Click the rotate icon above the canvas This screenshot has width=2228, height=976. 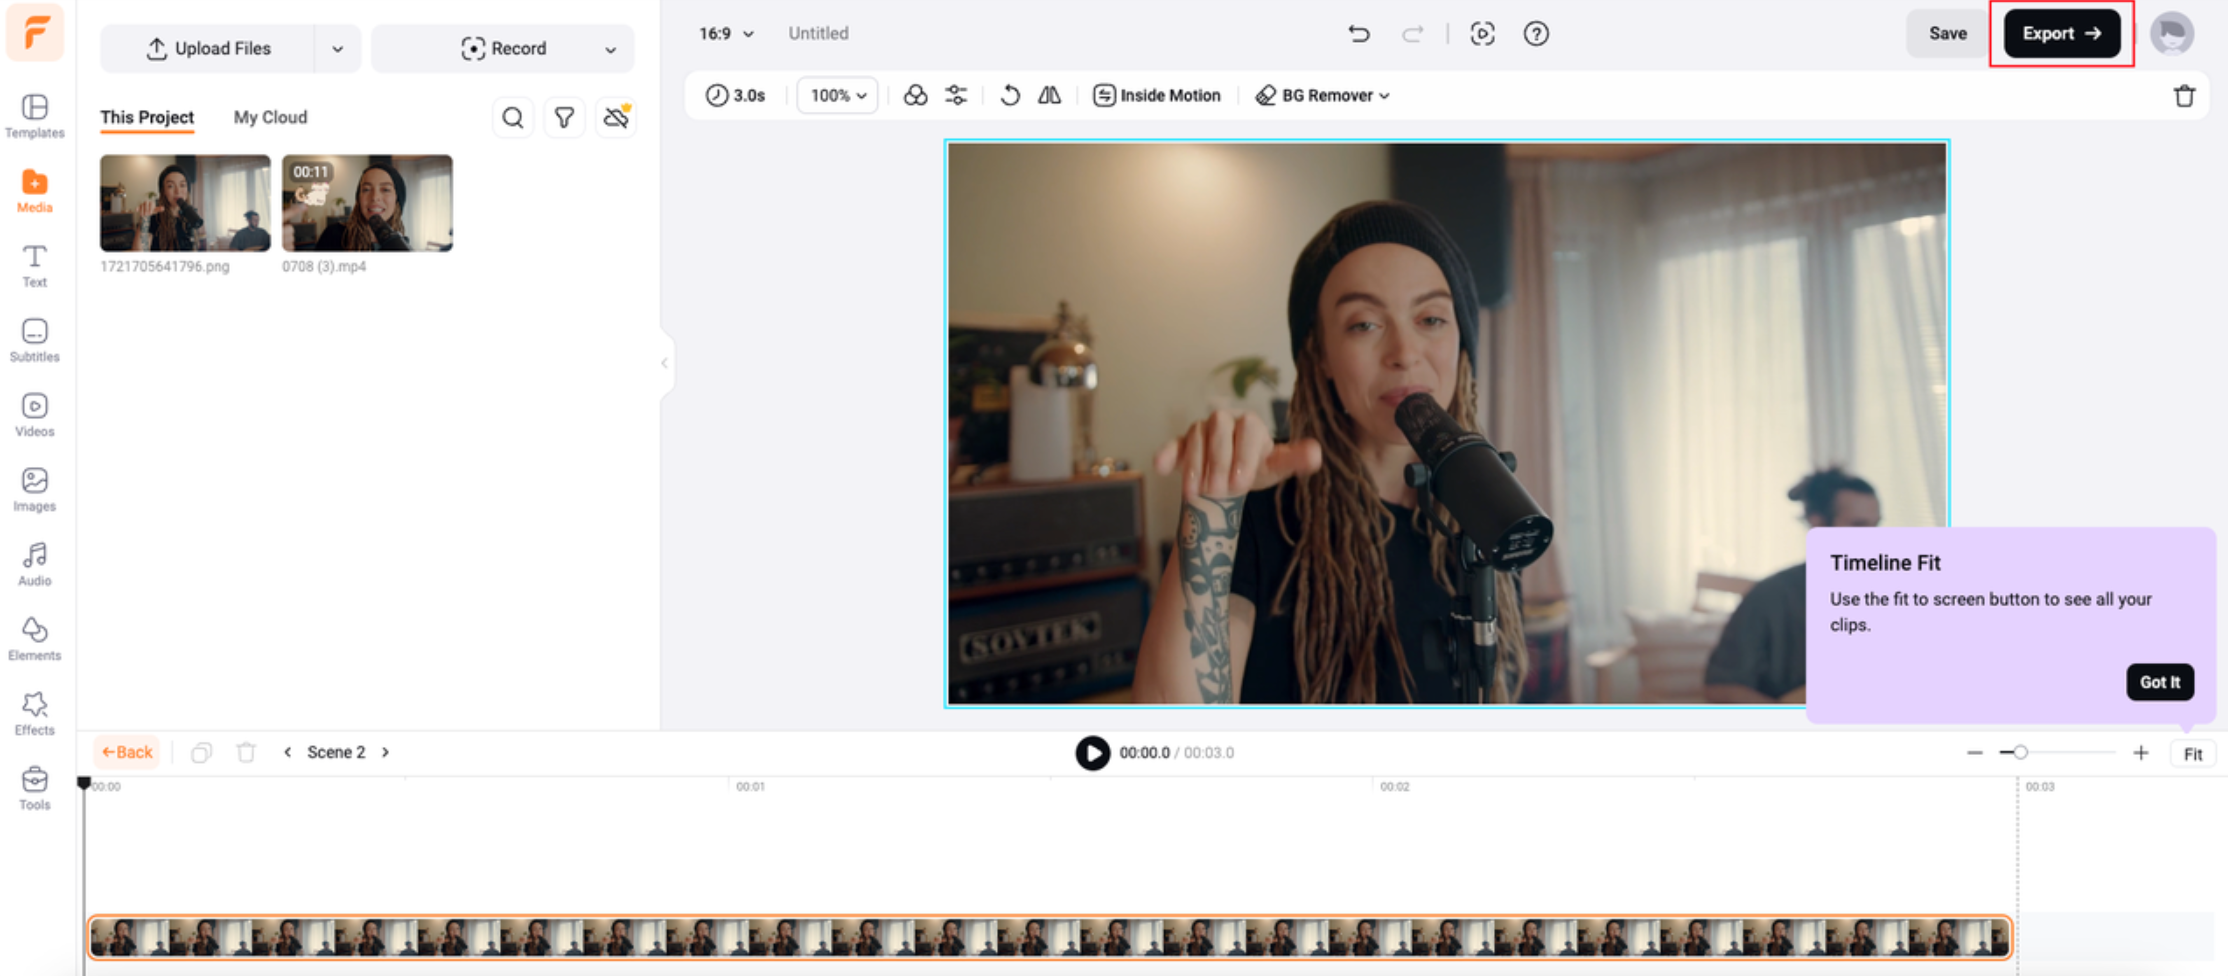pos(1010,95)
